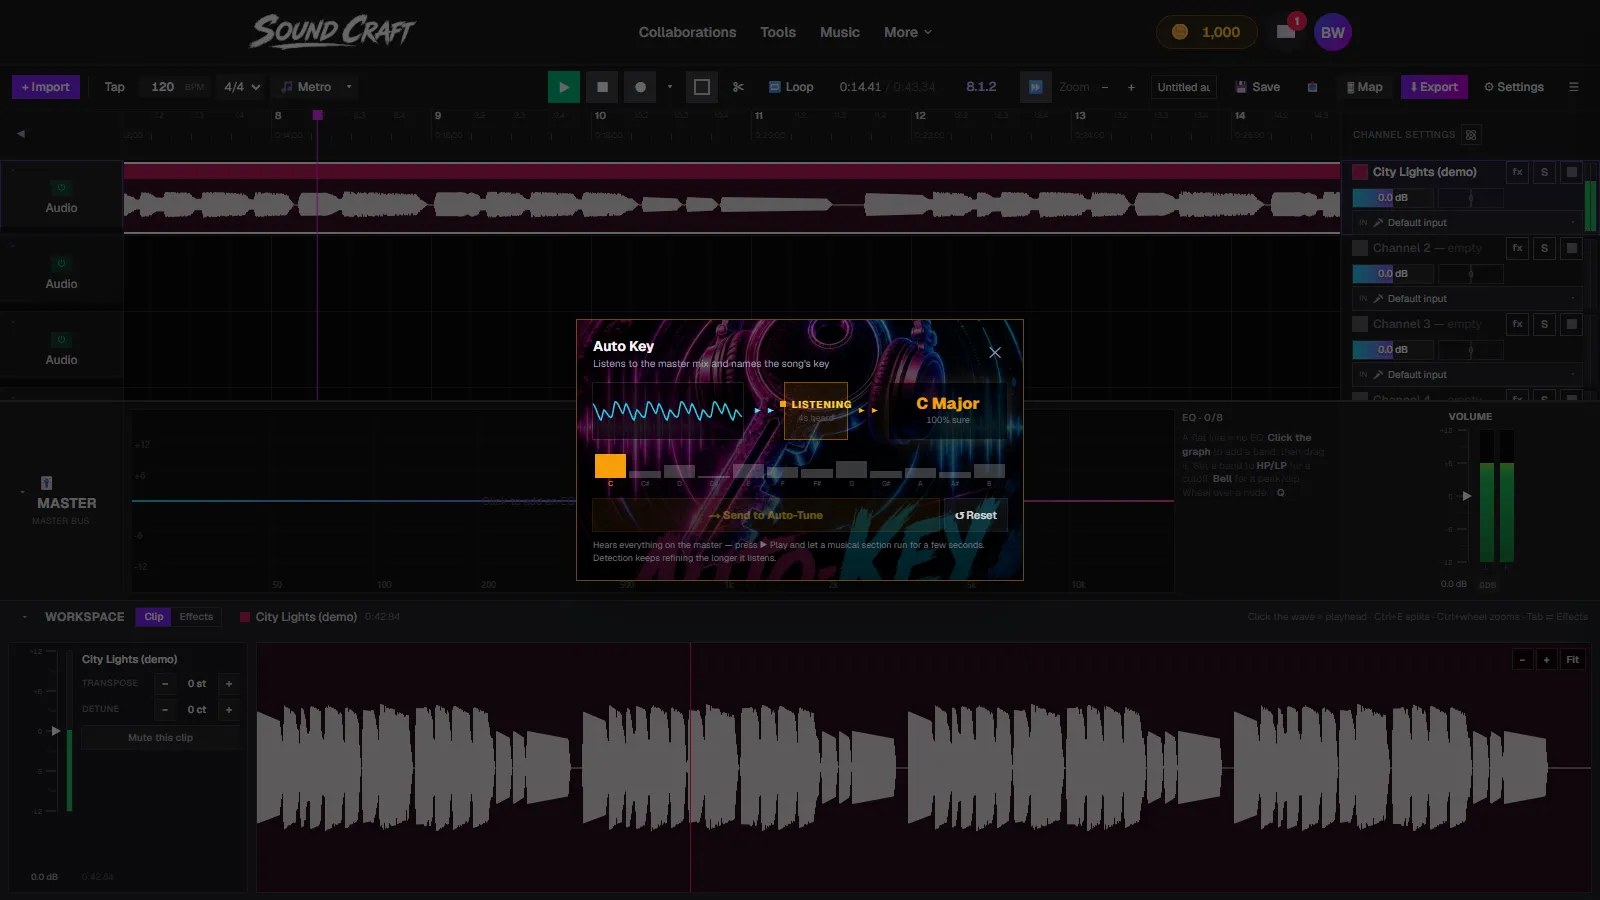Open City Lights (demo) Default input dropdown

(x=1467, y=222)
